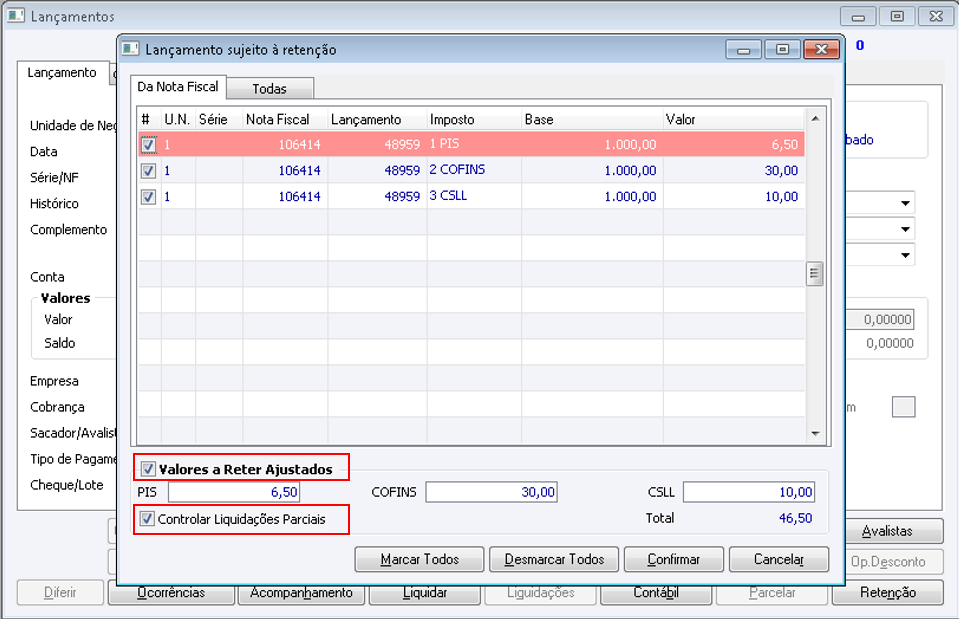Click the dialog's title bar window icon
Screen dimensions: 959x619
131,49
